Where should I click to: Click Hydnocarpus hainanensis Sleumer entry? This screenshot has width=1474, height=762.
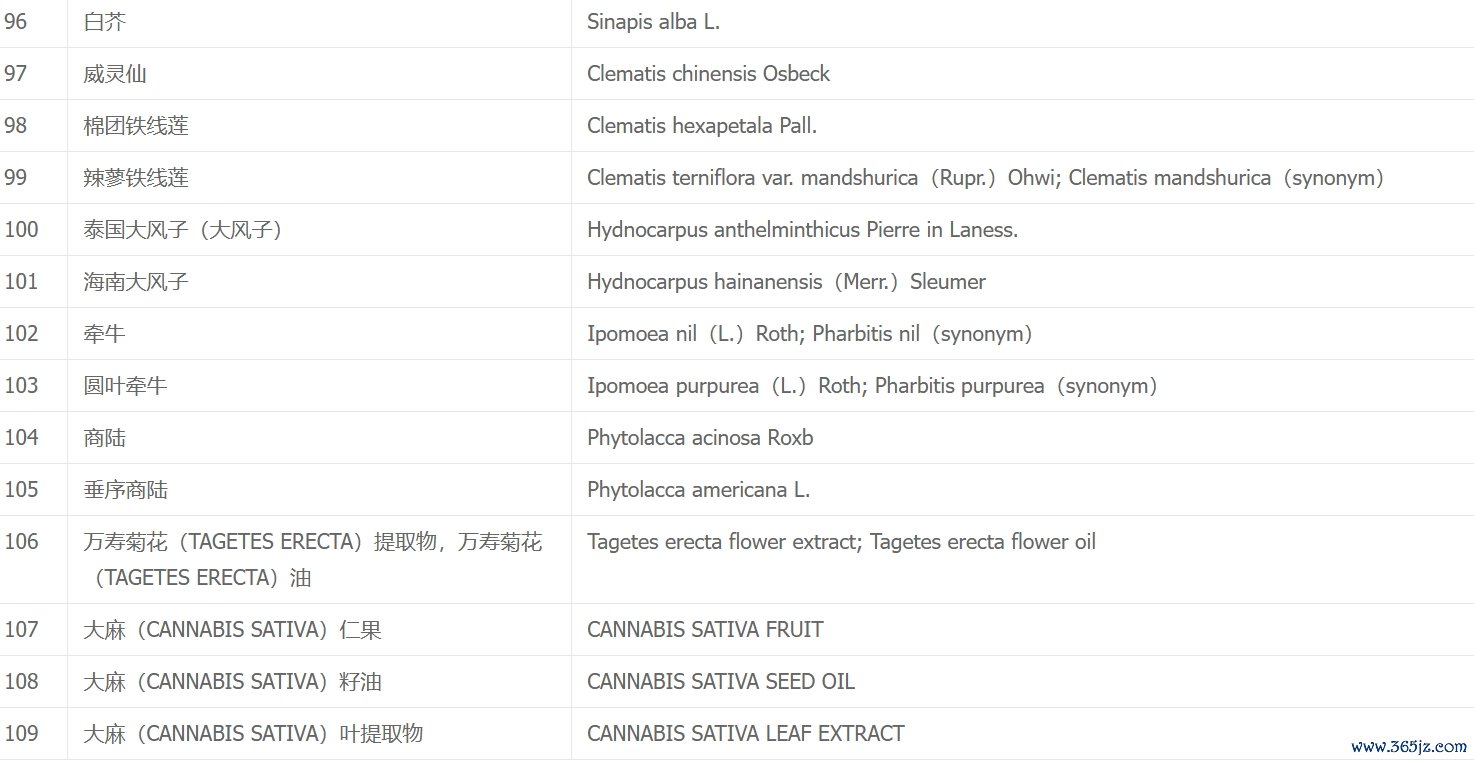pos(786,282)
